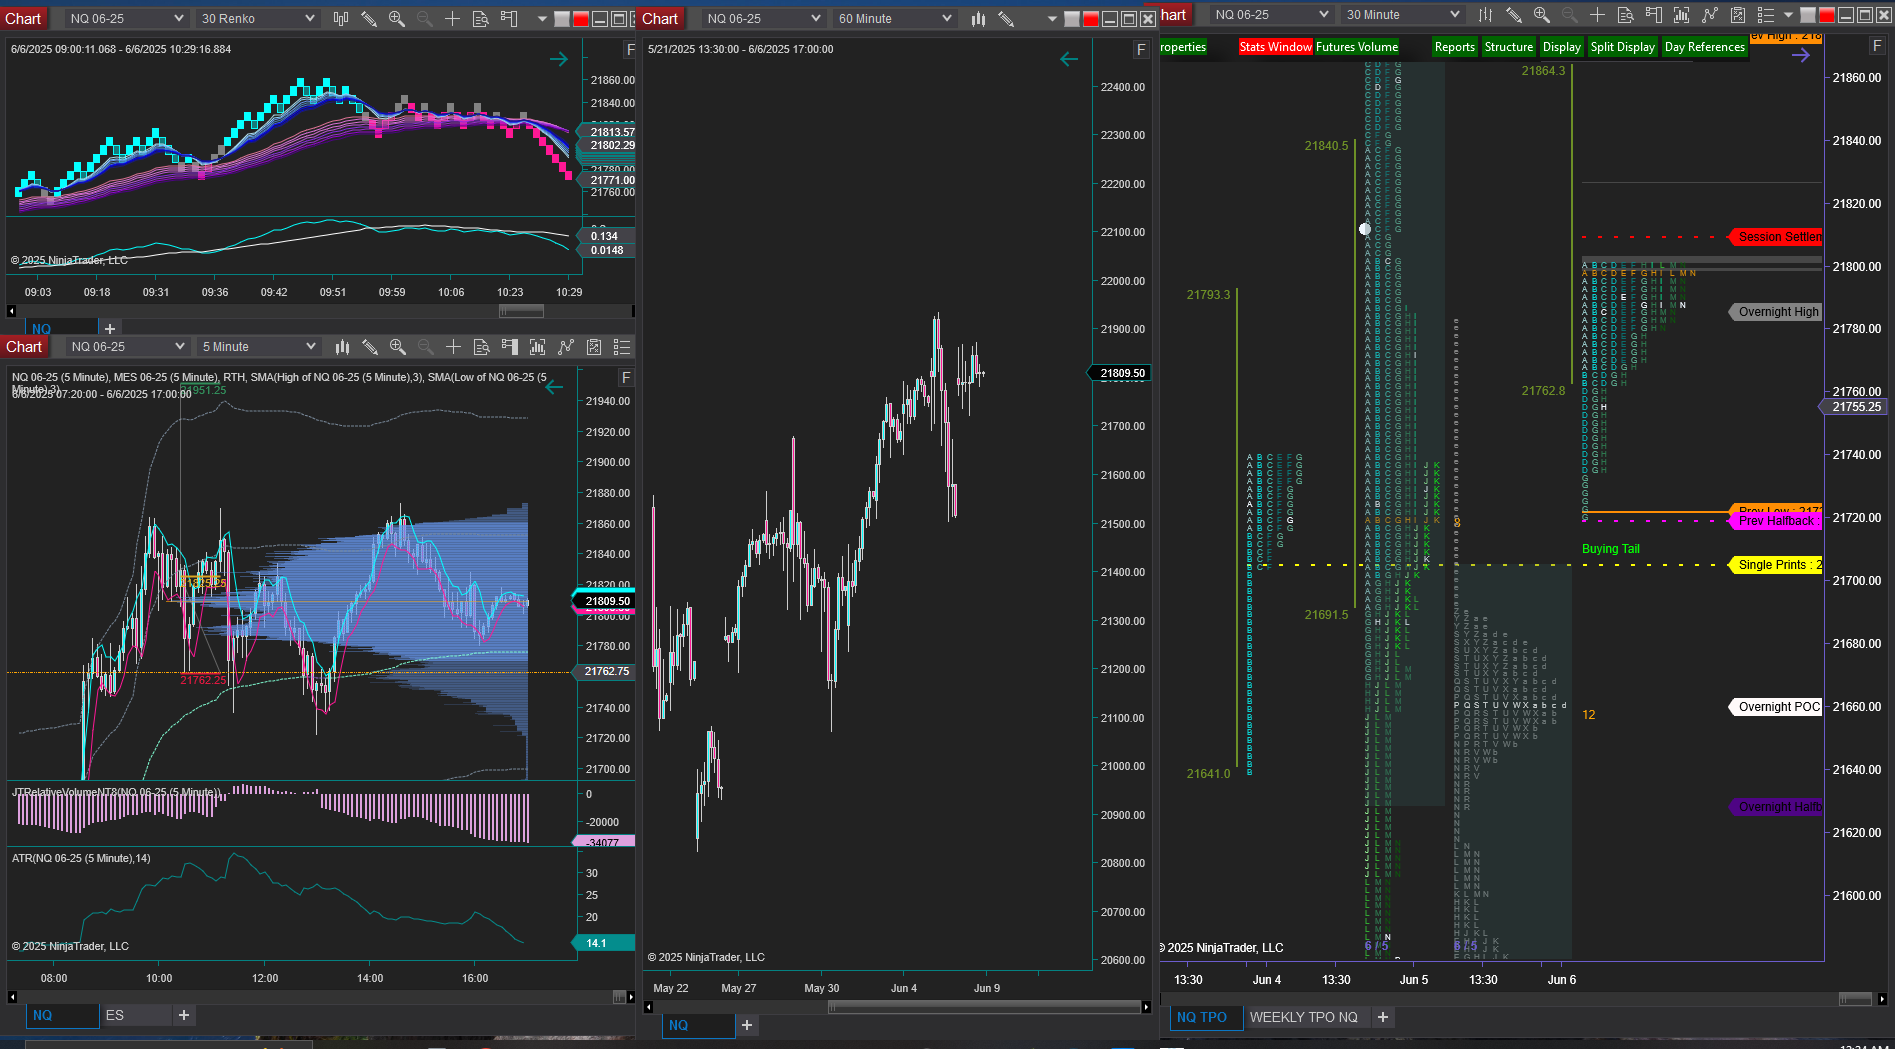The image size is (1895, 1049).
Task: Open the 30 Renko interval dropdown
Action: click(258, 18)
